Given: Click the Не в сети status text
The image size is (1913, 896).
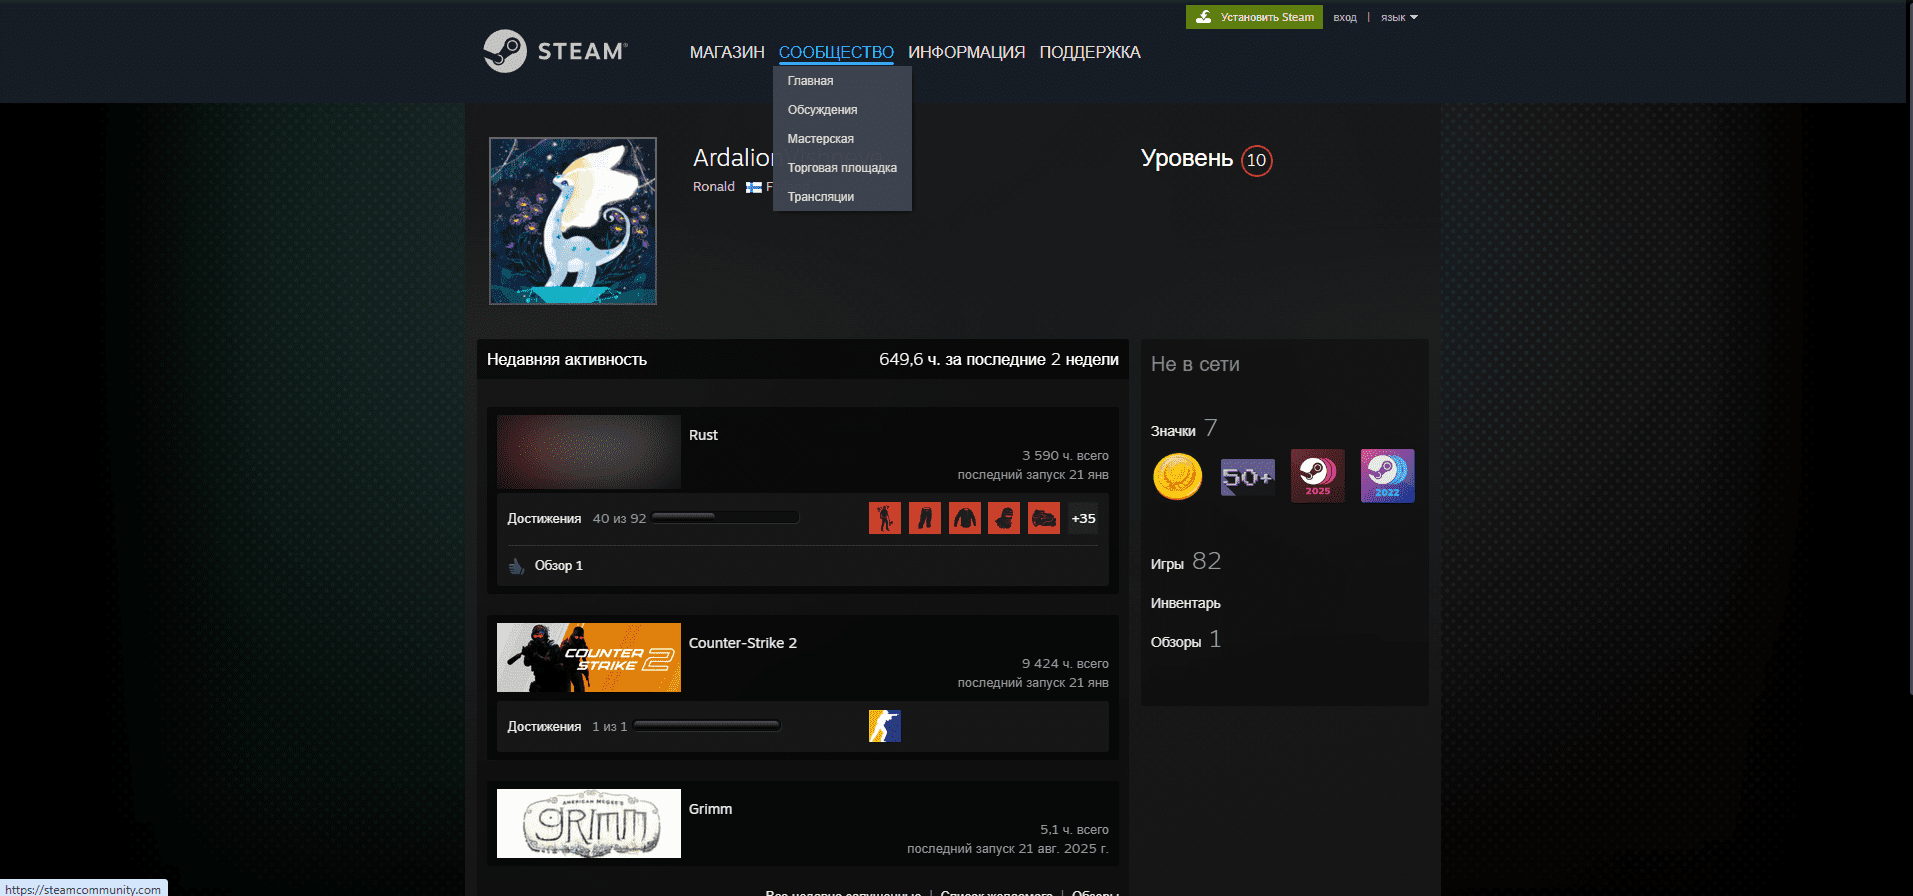Looking at the screenshot, I should coord(1195,365).
